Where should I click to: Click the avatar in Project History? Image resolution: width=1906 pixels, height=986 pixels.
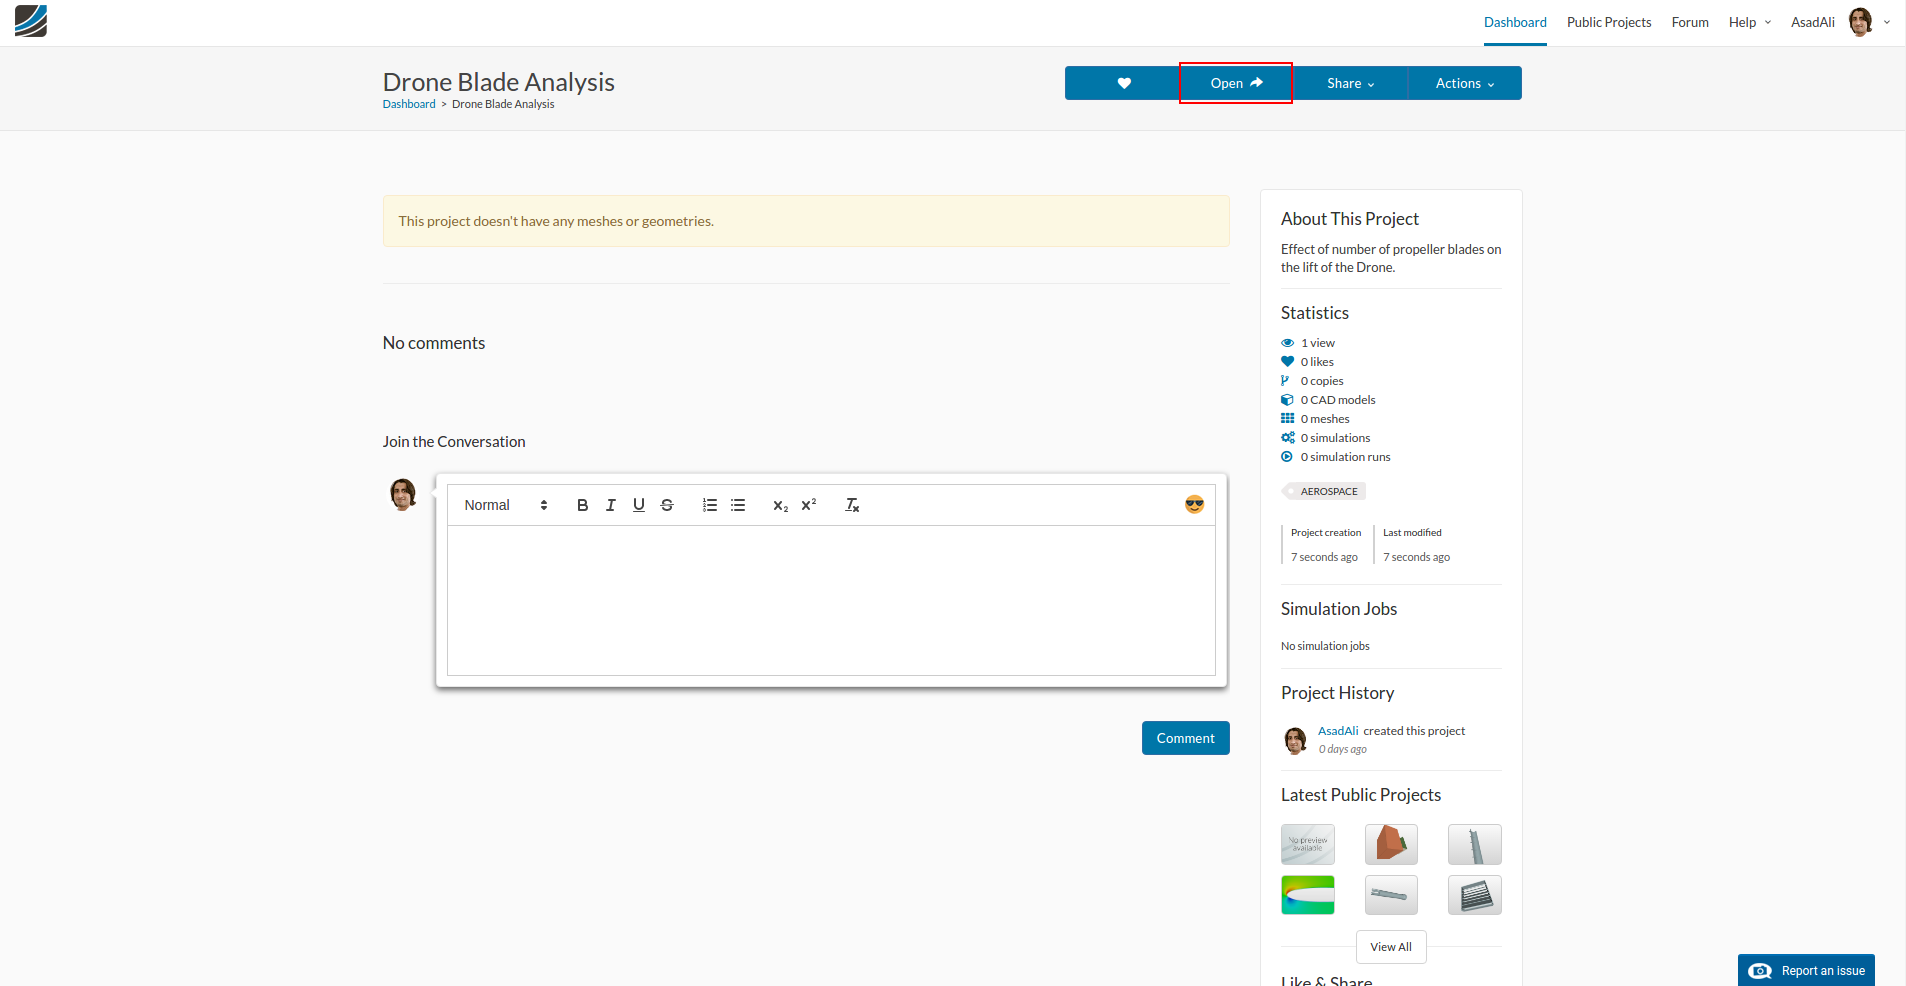point(1296,740)
